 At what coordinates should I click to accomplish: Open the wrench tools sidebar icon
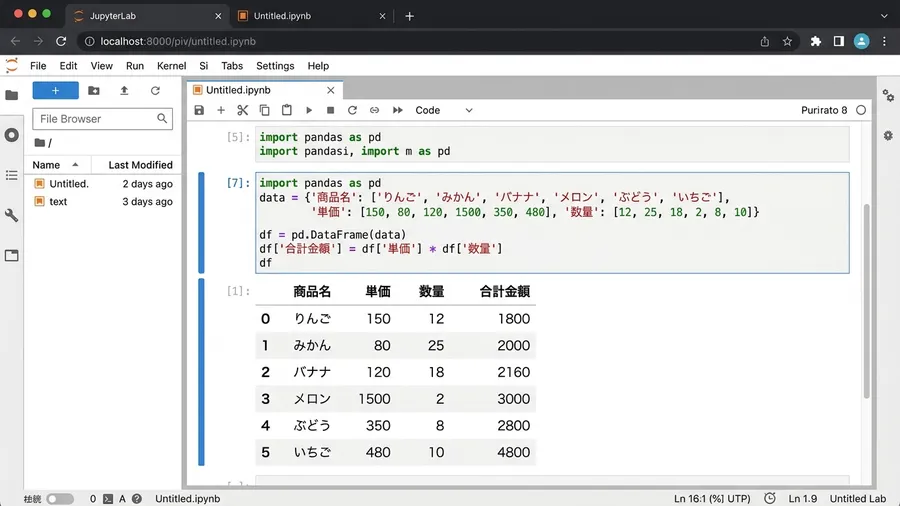pos(11,215)
